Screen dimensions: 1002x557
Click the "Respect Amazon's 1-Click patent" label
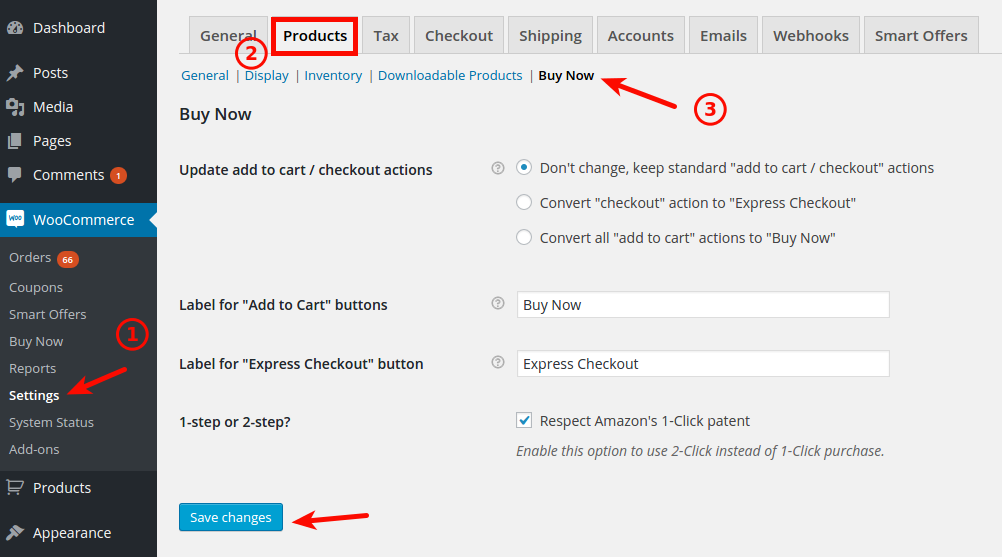[x=644, y=421]
